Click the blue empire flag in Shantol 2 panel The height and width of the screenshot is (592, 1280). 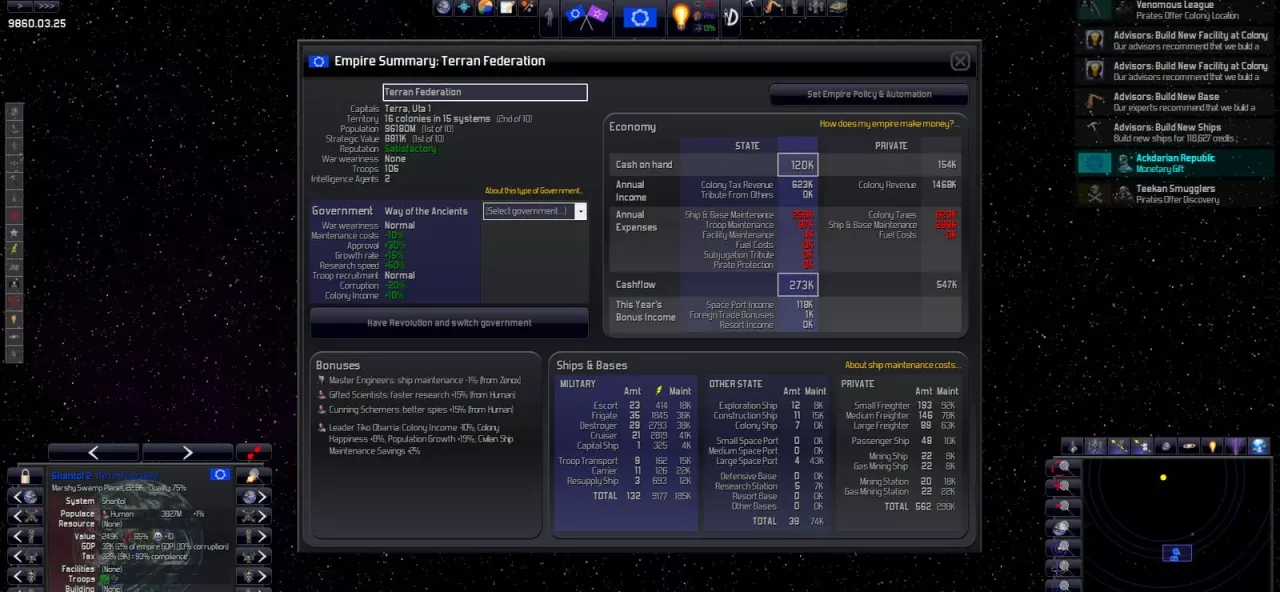[x=220, y=474]
